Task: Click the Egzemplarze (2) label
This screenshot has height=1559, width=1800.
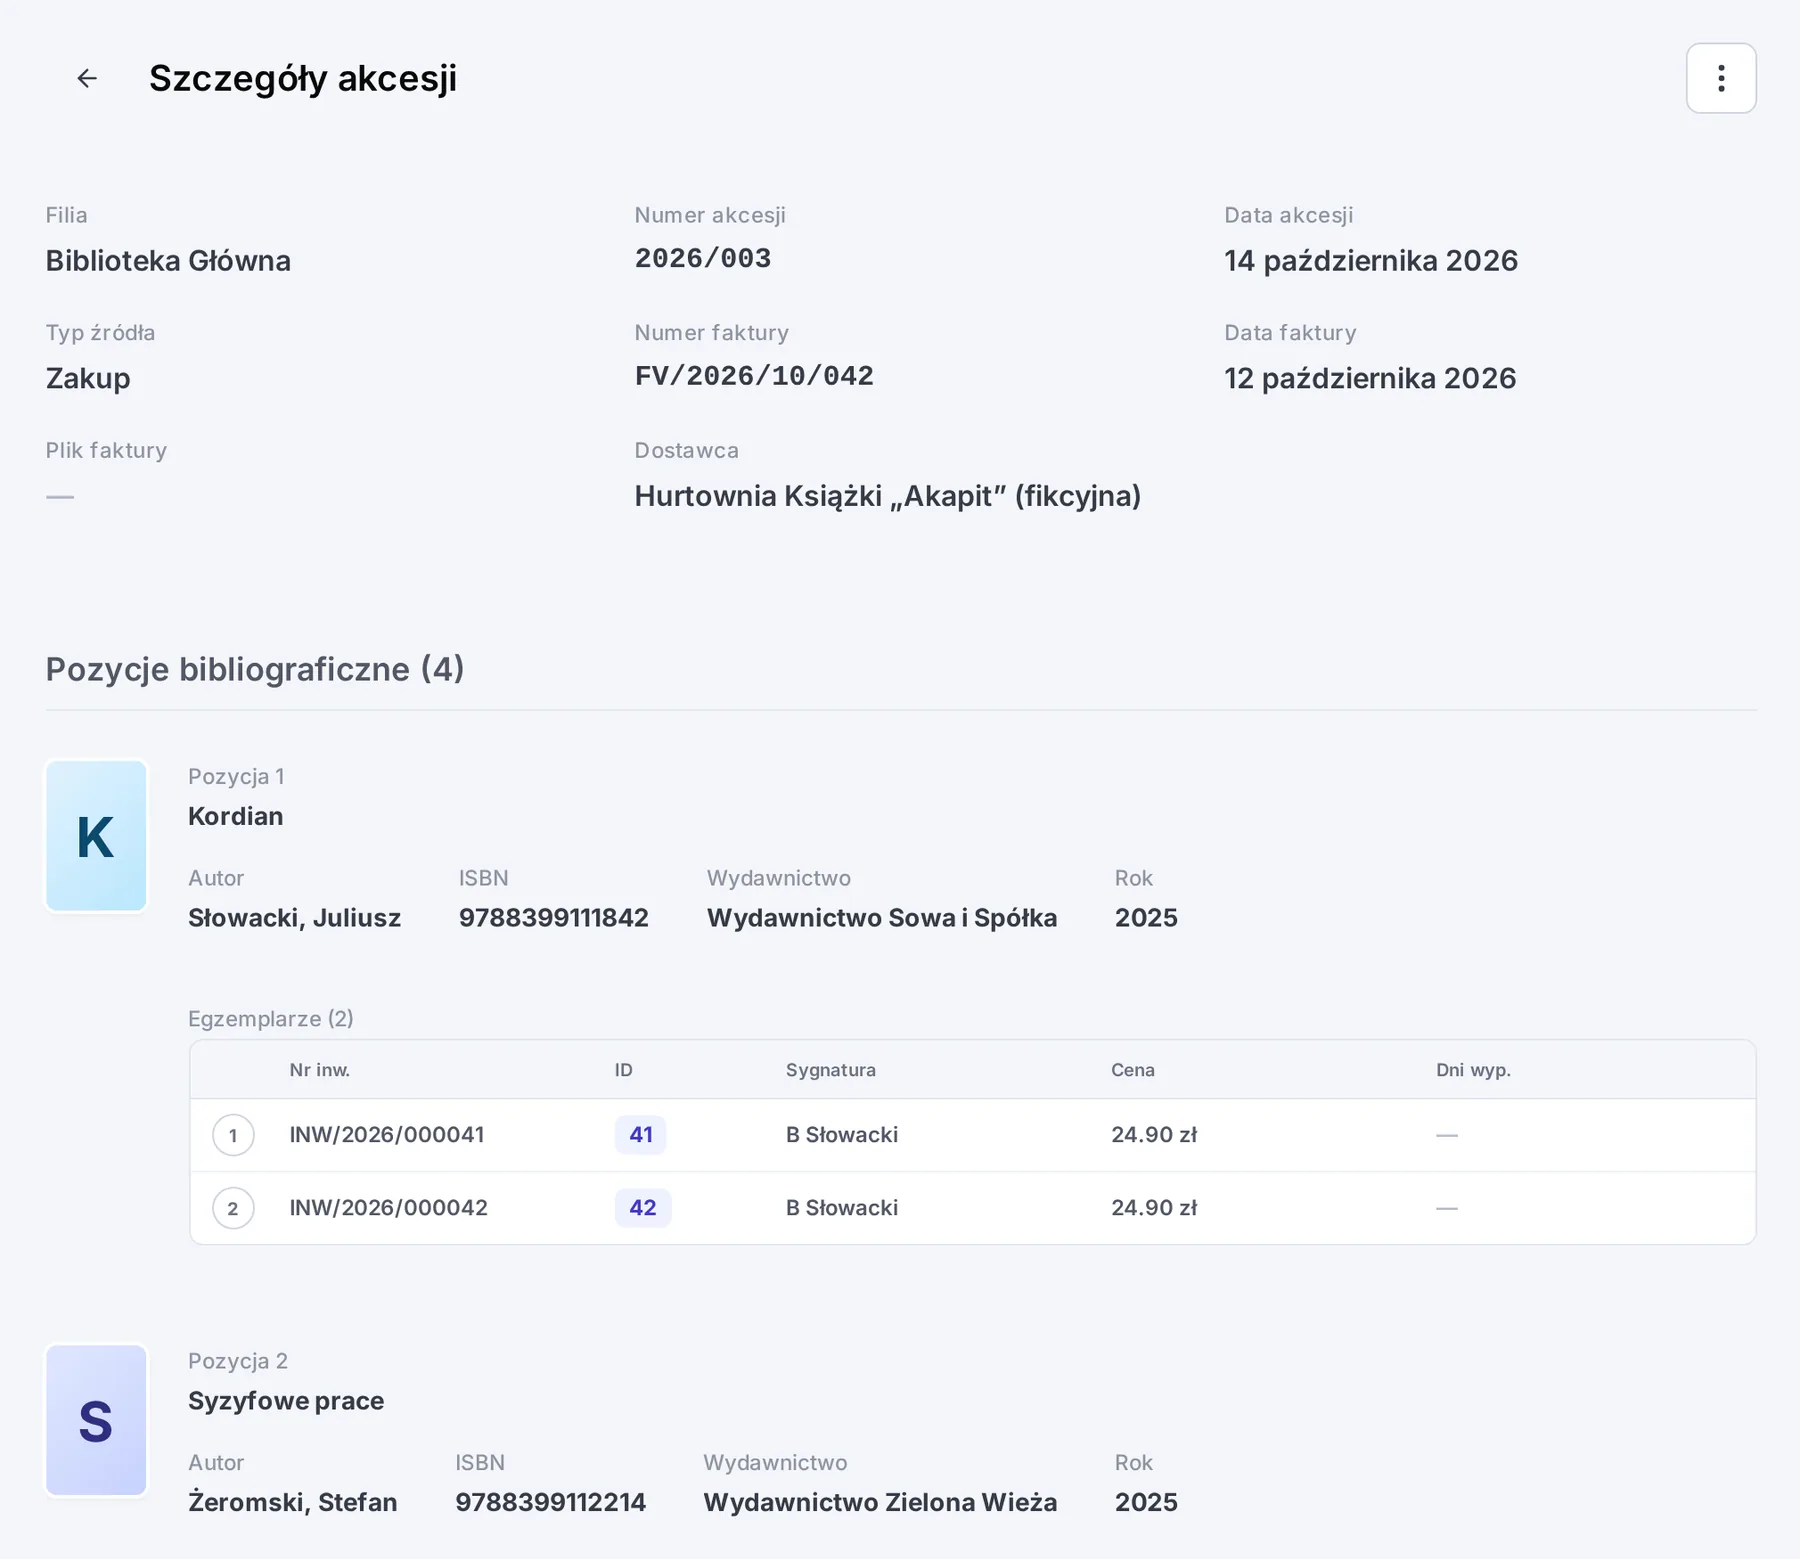Action: [x=271, y=1019]
